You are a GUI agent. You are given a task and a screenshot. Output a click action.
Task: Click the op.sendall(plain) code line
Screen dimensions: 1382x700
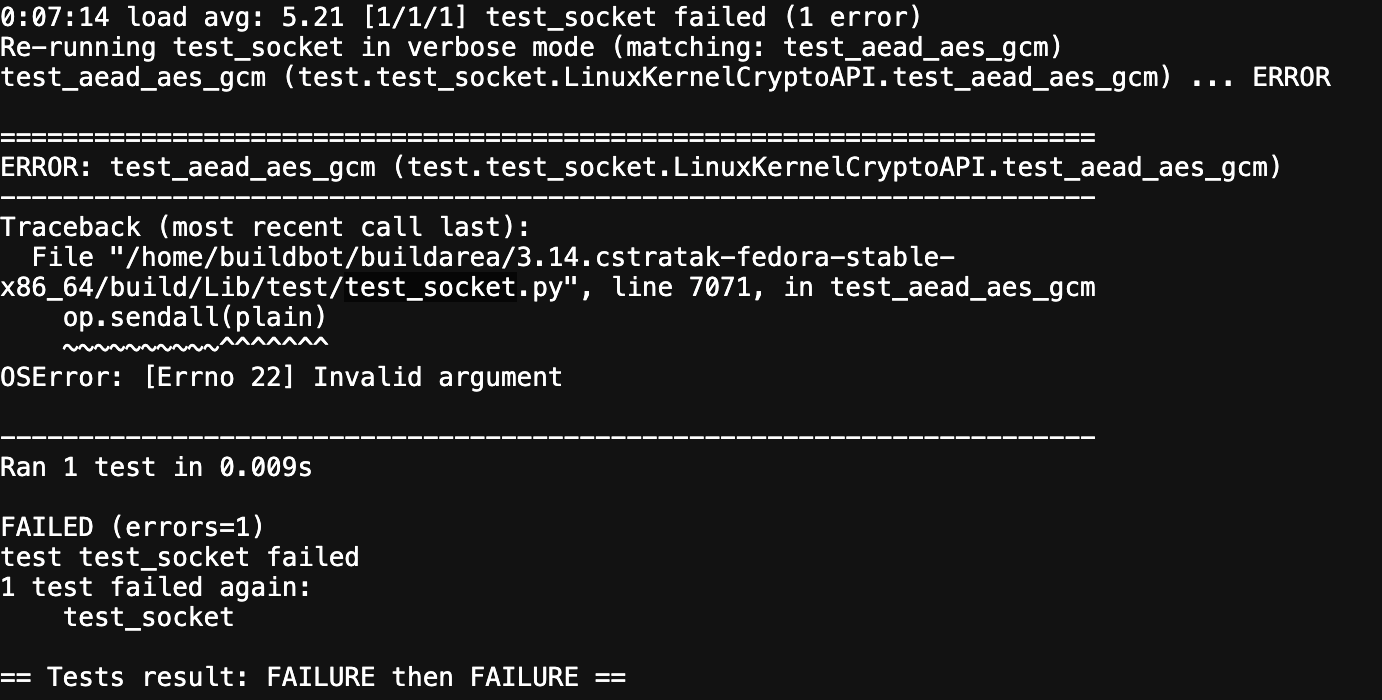(x=195, y=318)
